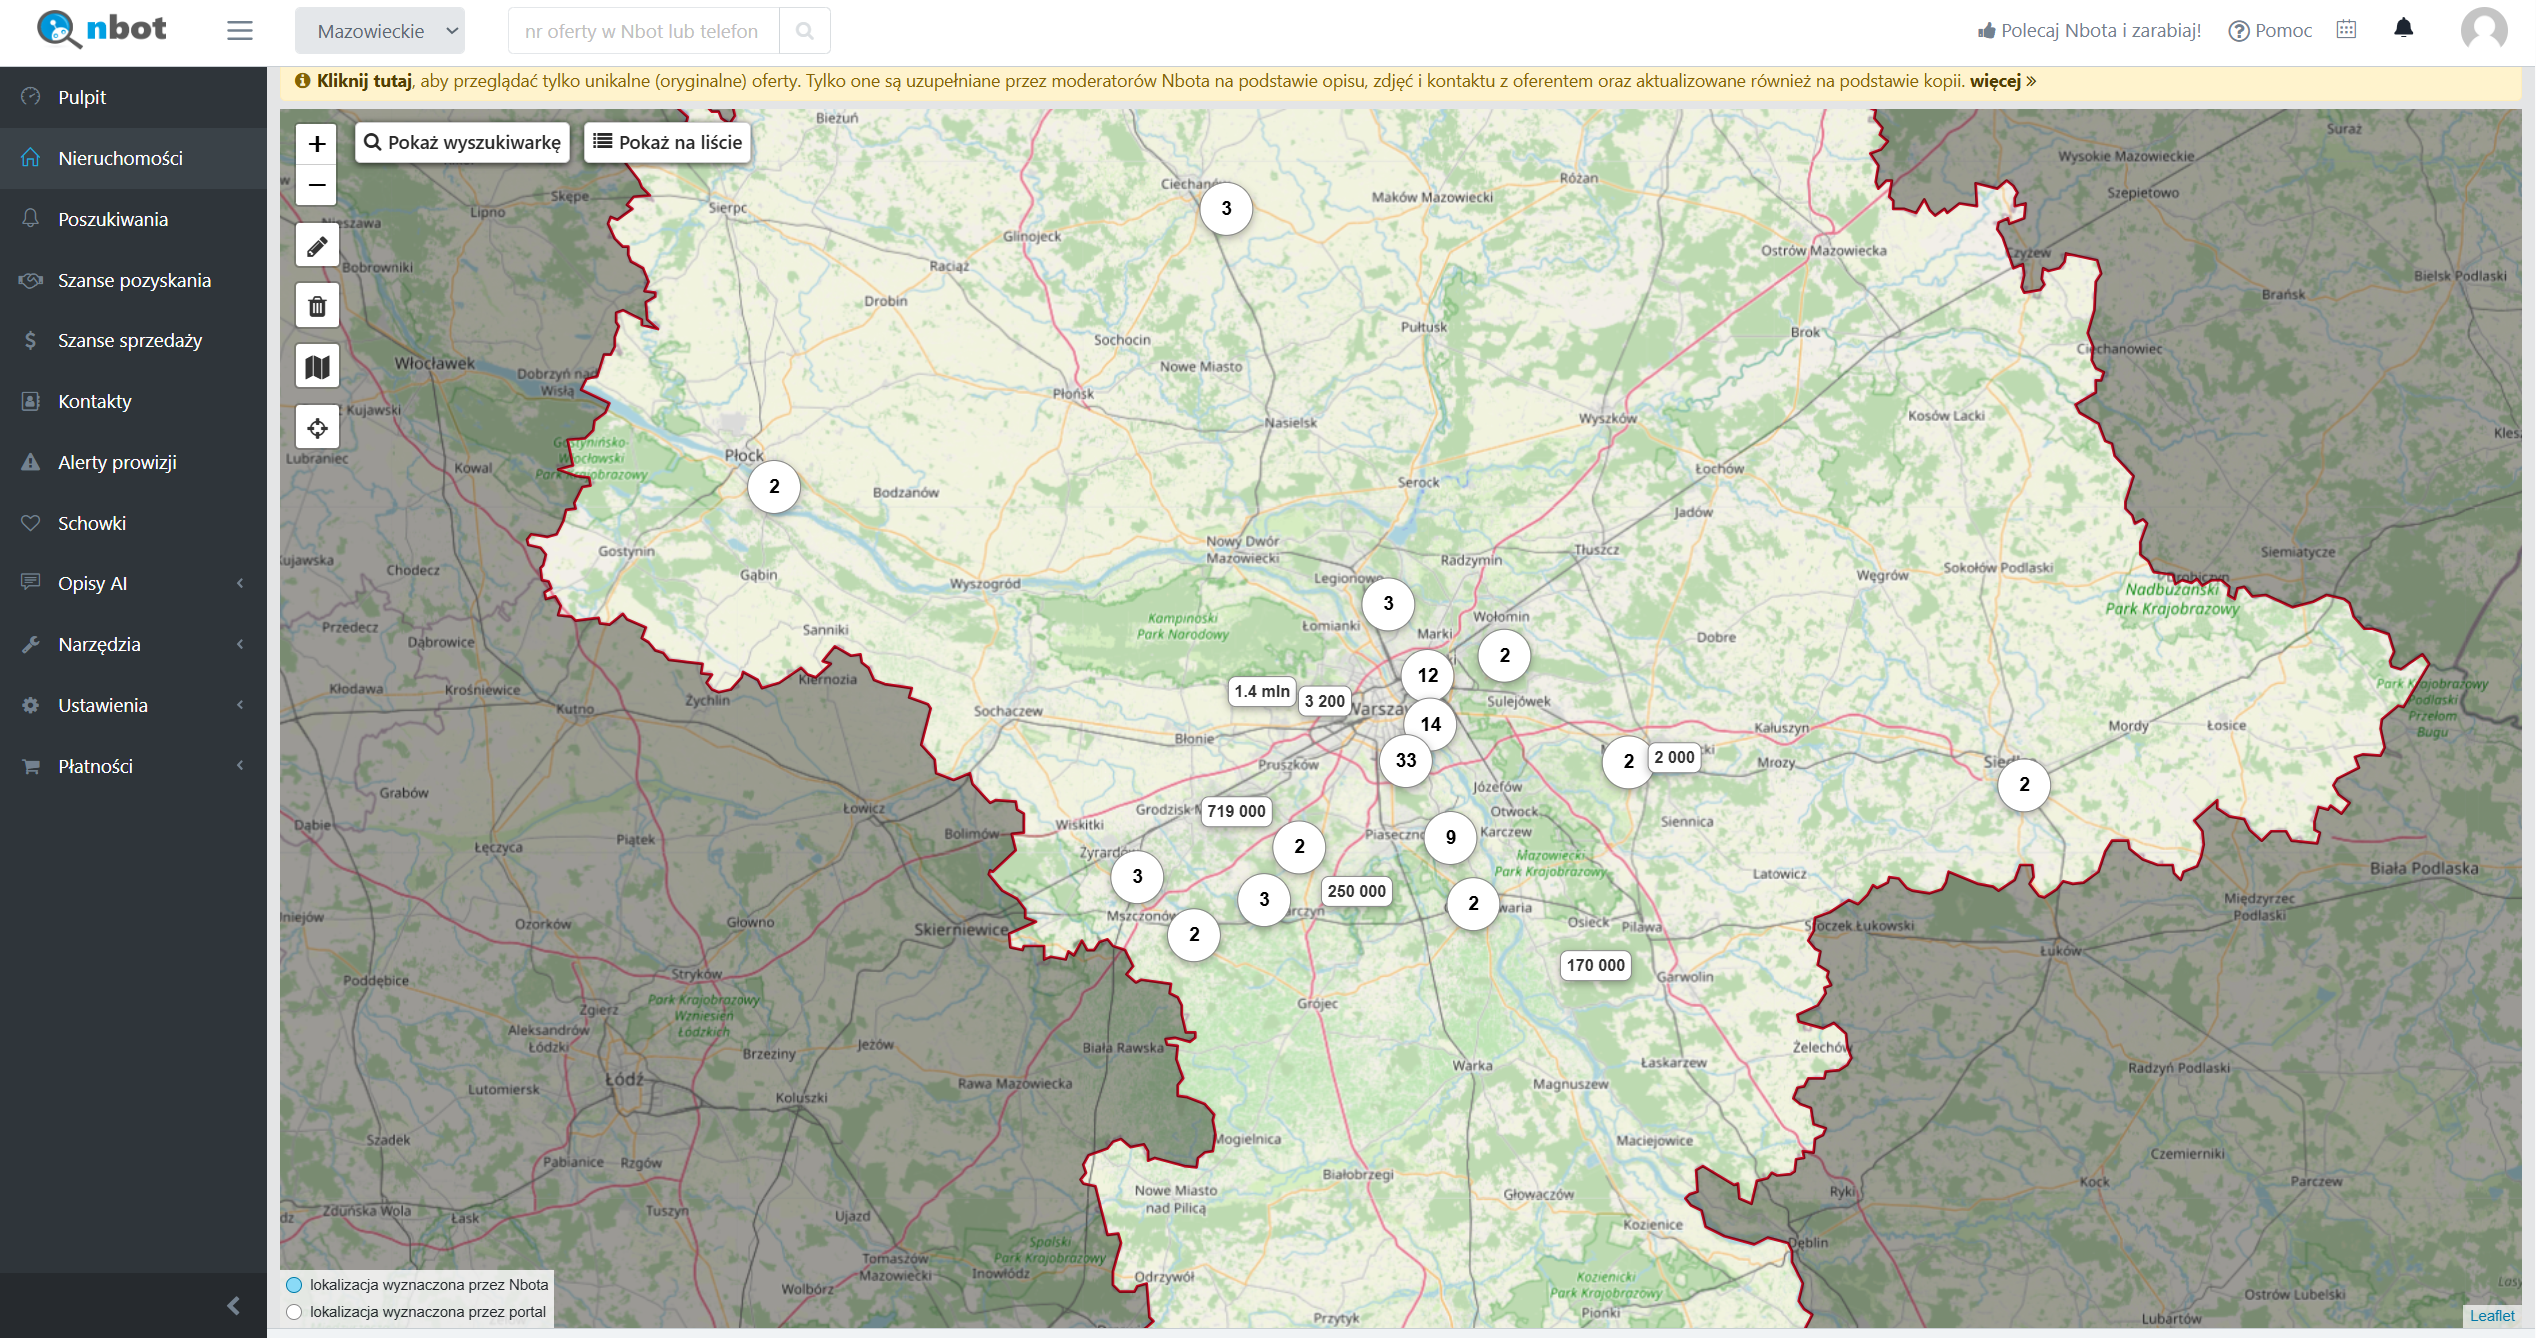Click więcej link in banner
This screenshot has width=2536, height=1338.
[2003, 81]
